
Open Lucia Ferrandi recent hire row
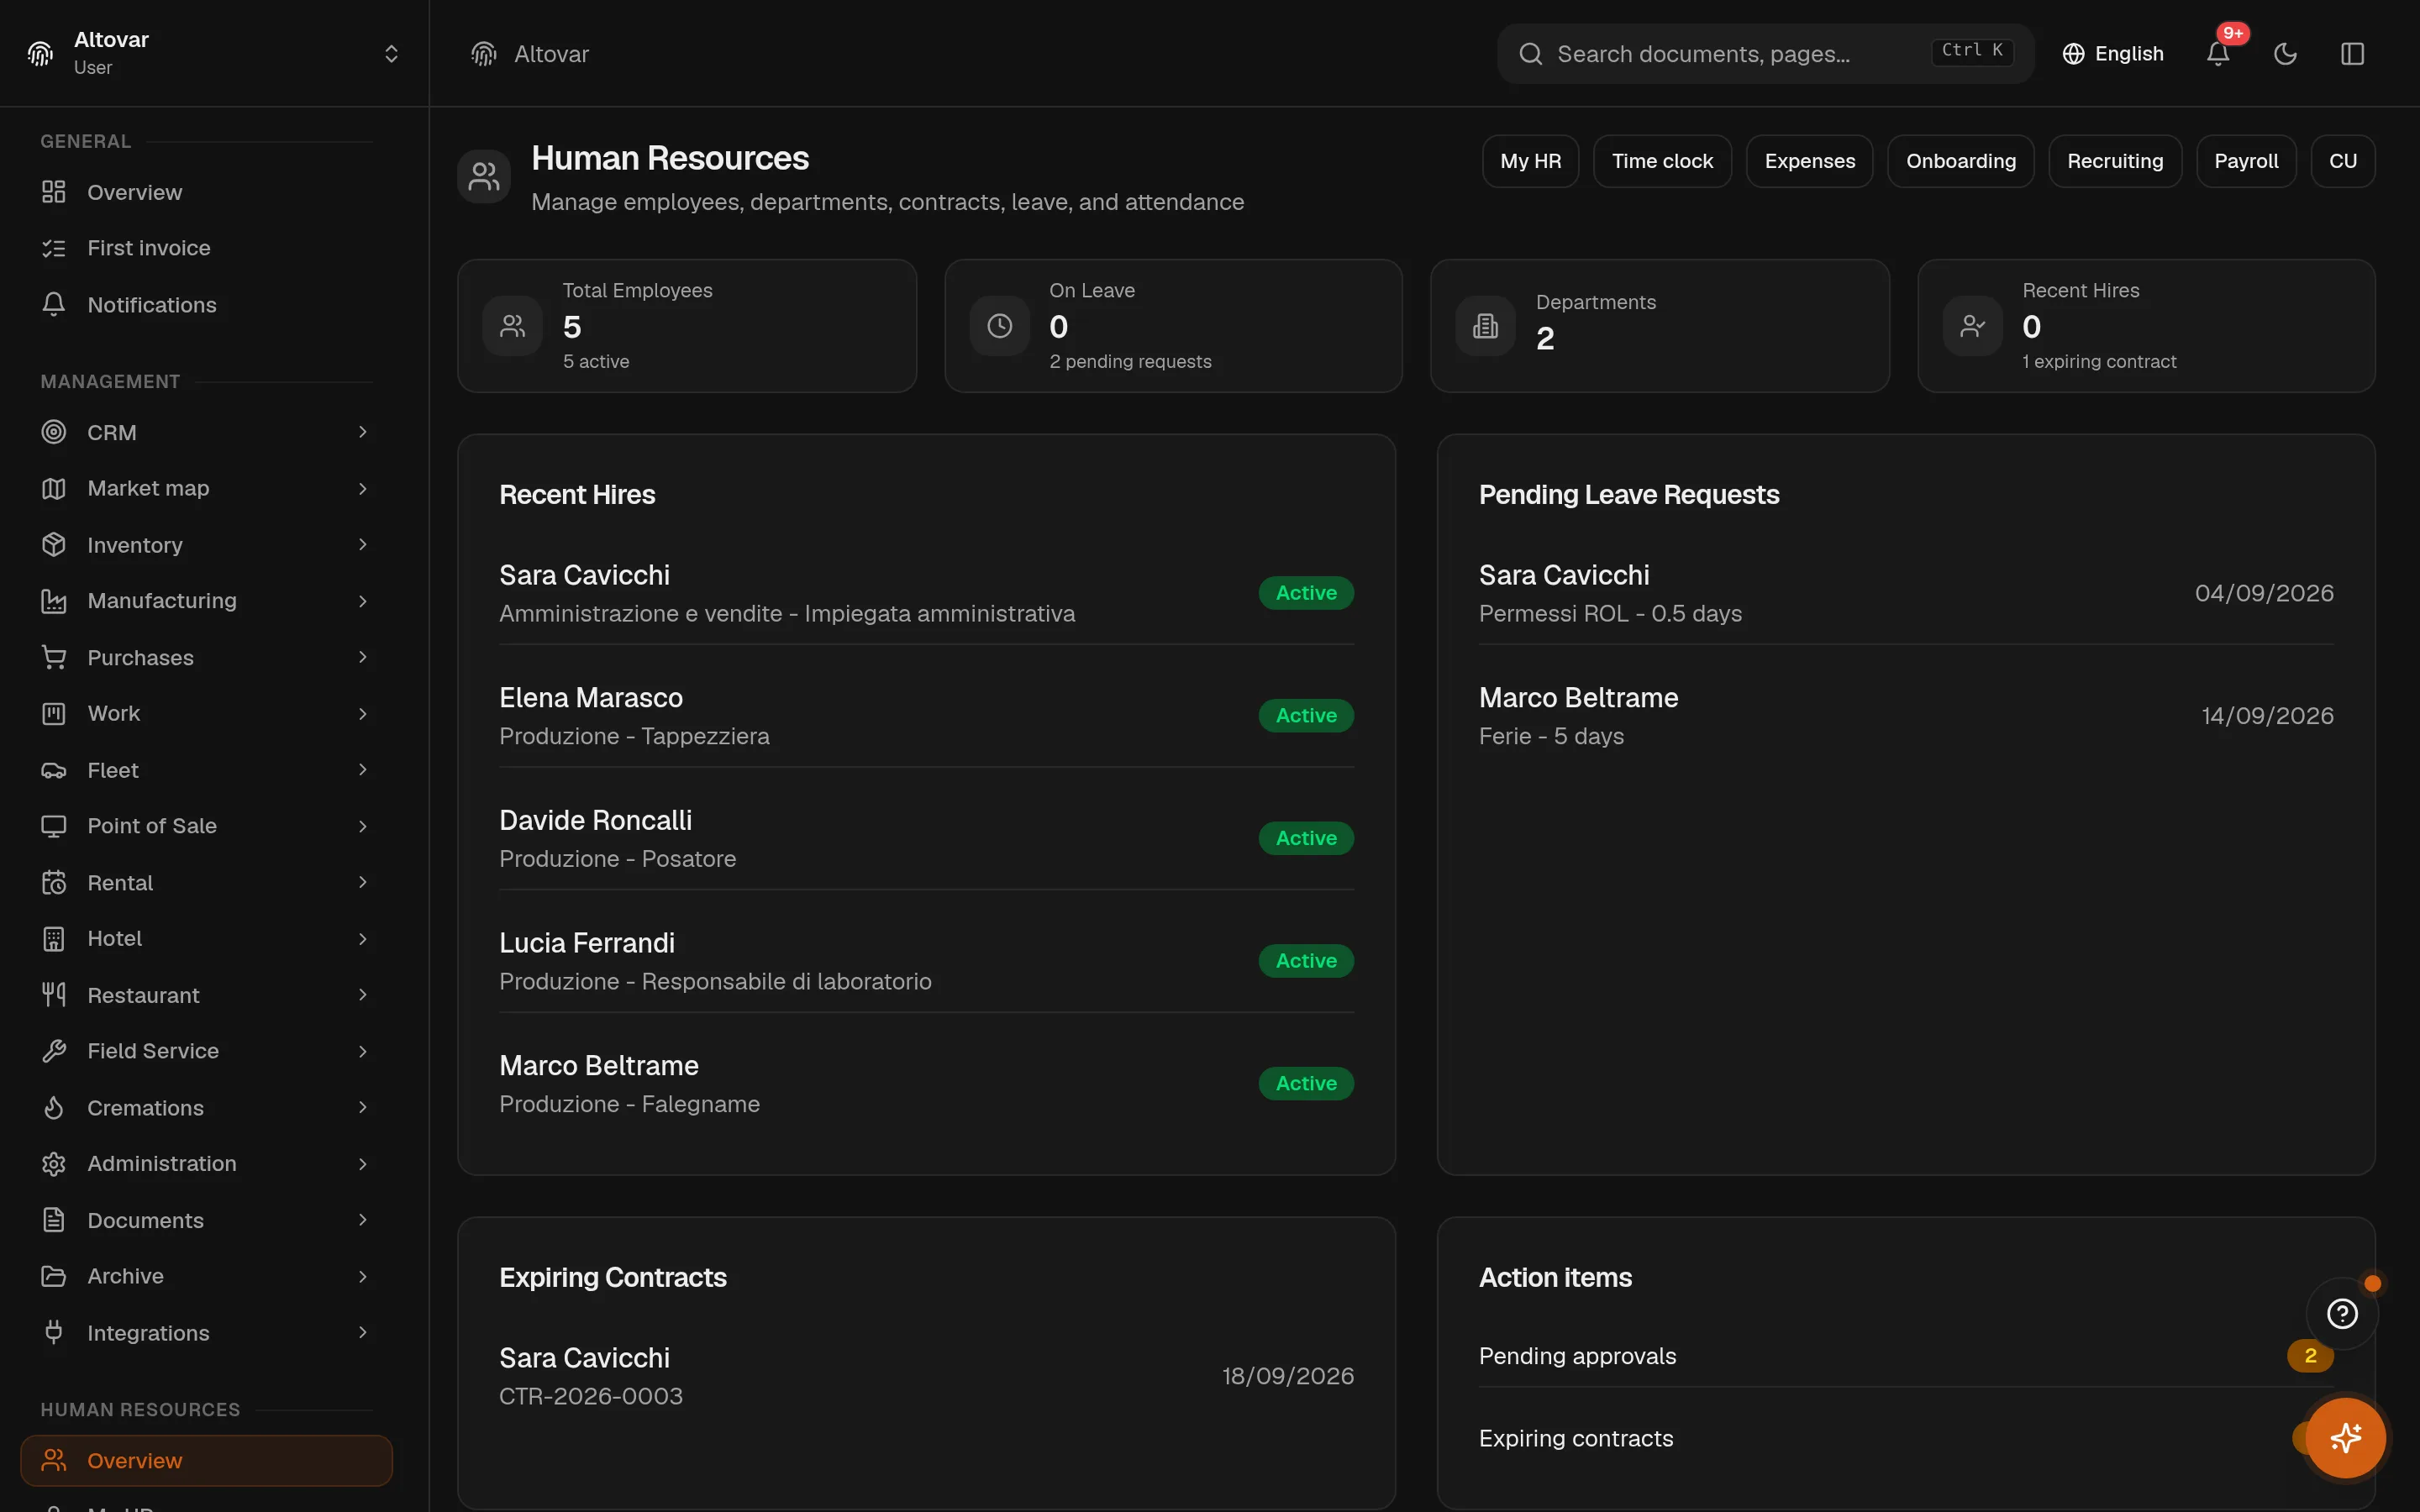point(926,961)
